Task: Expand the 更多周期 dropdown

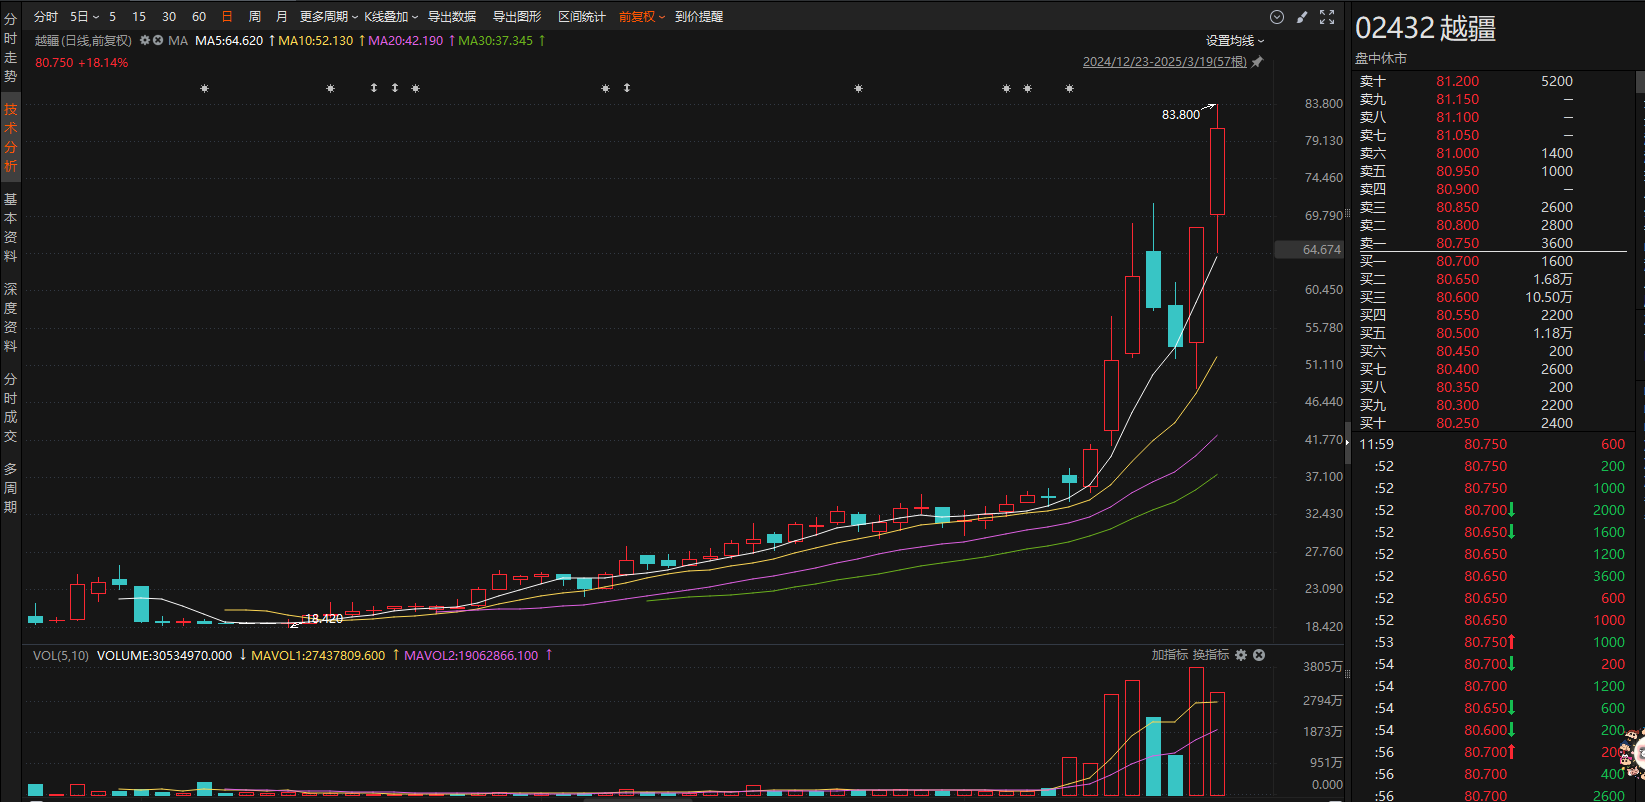Action: pos(328,17)
